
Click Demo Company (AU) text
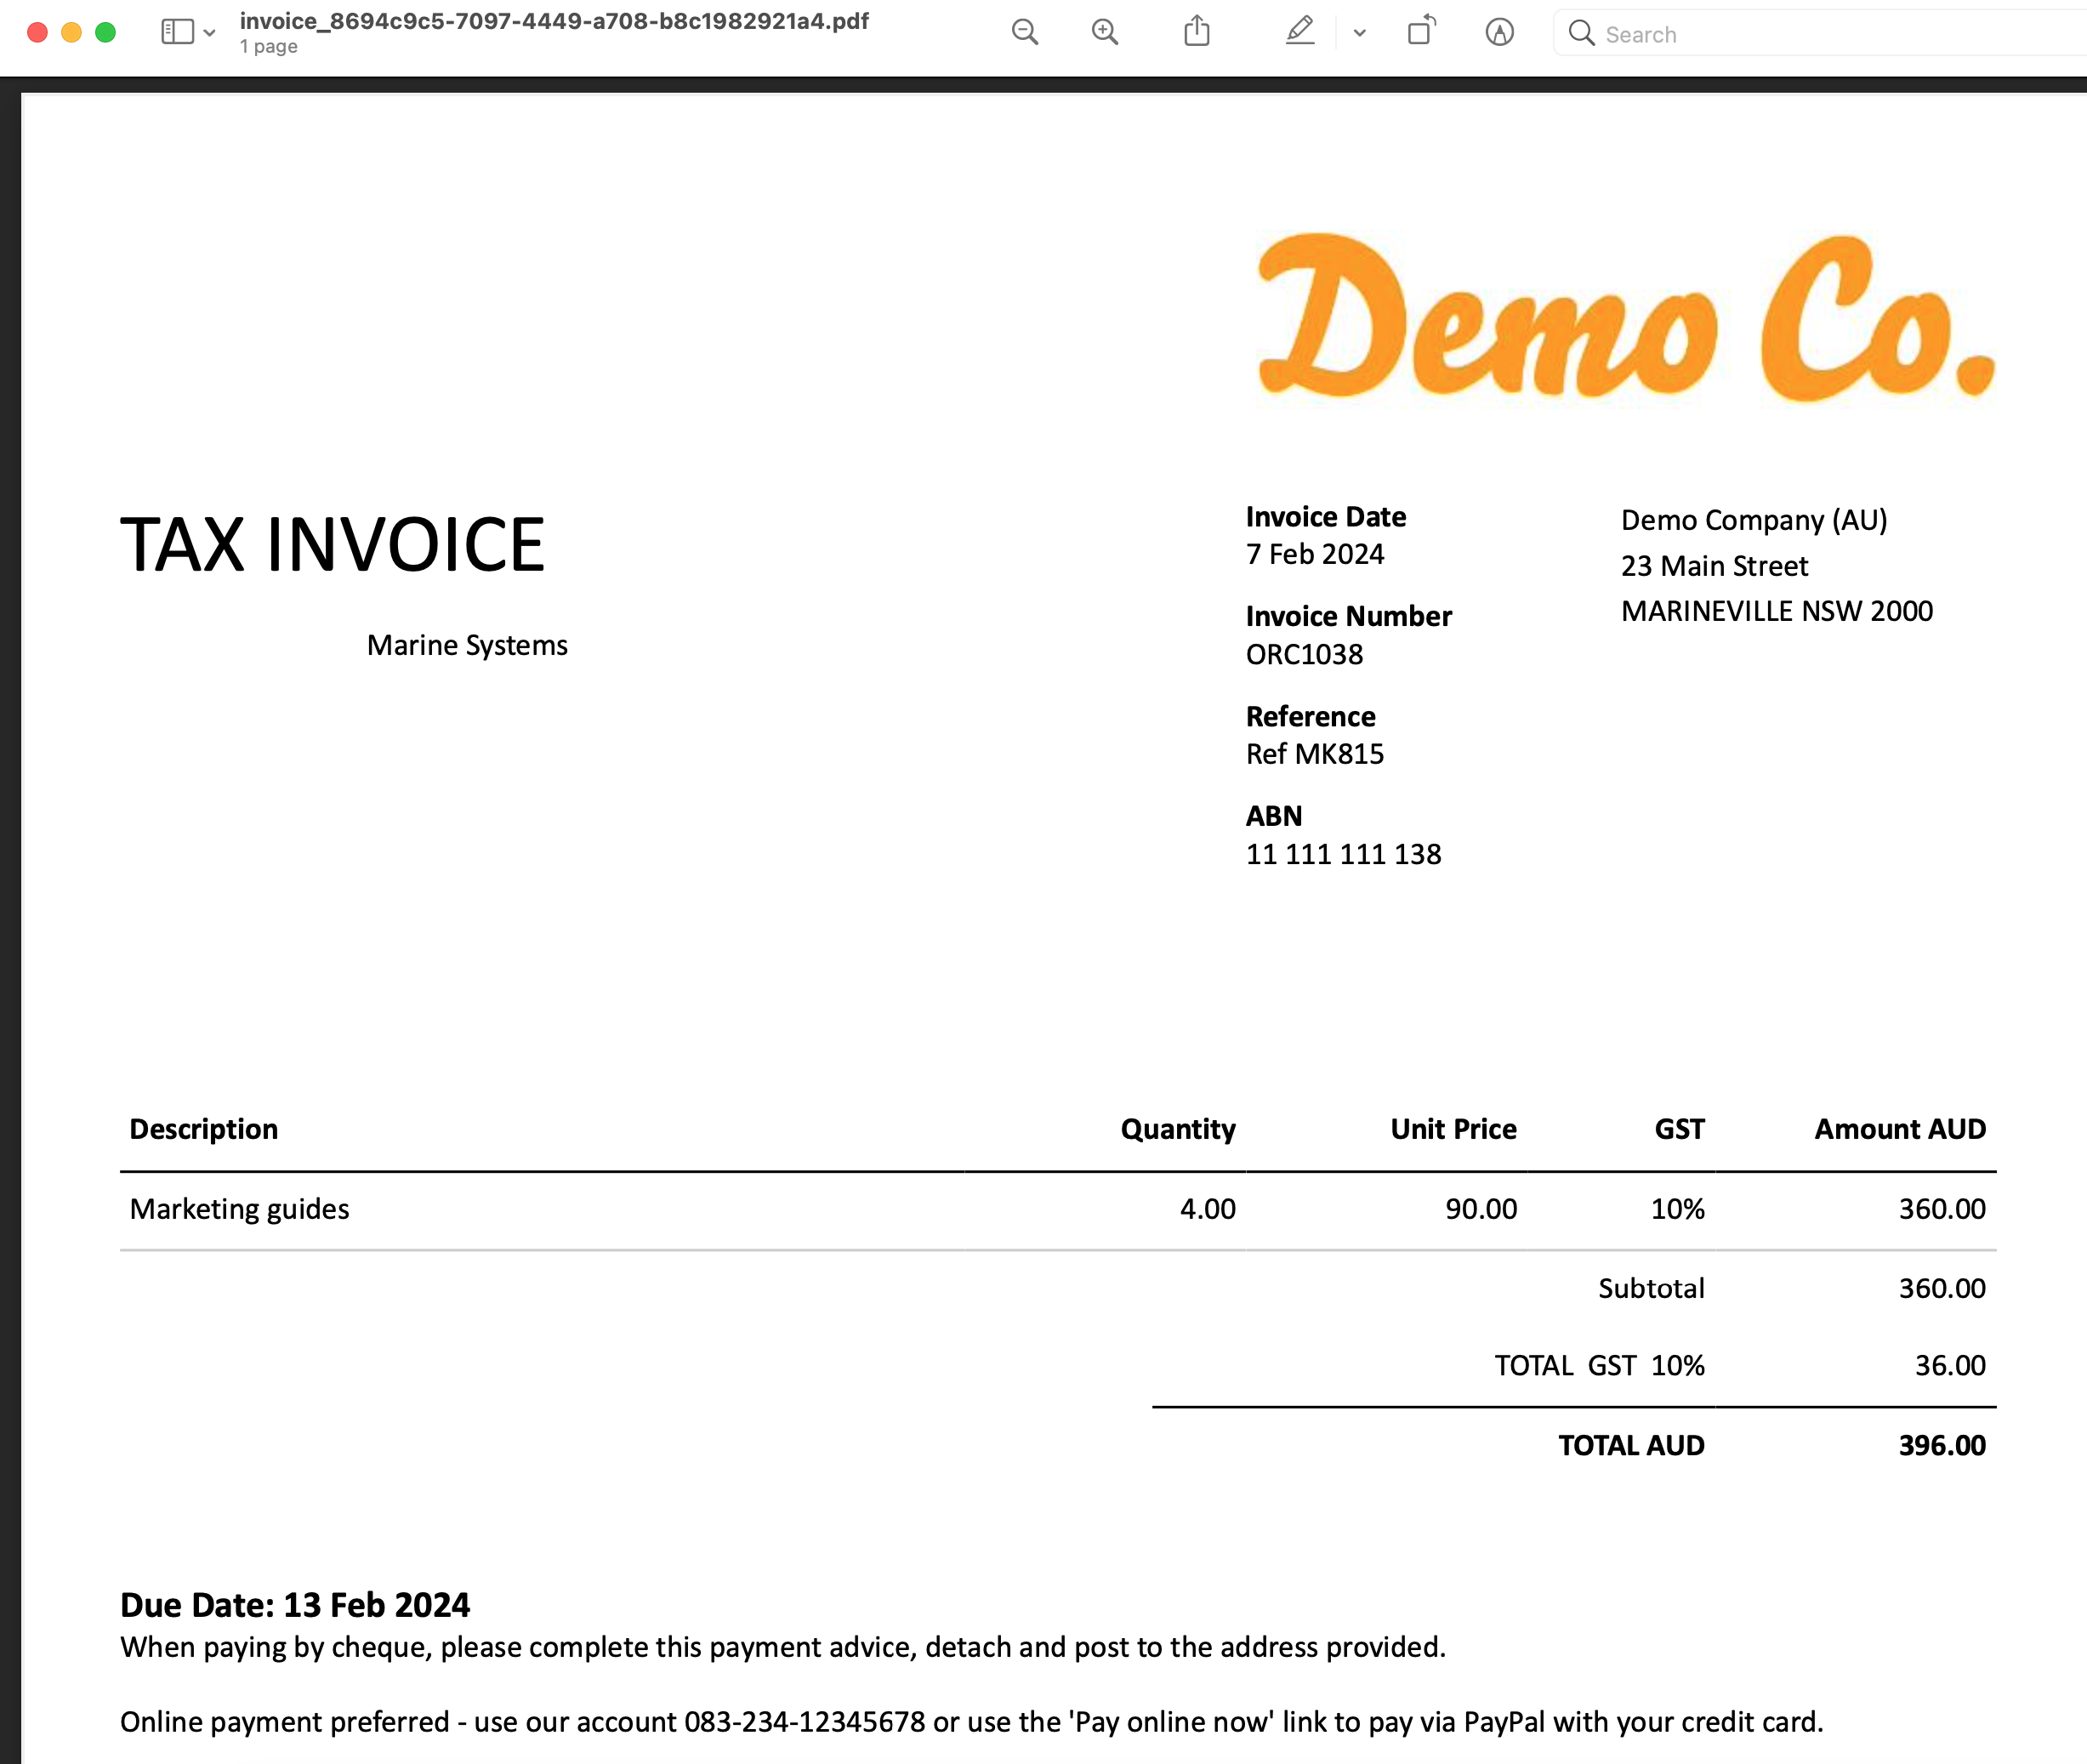coord(1754,521)
